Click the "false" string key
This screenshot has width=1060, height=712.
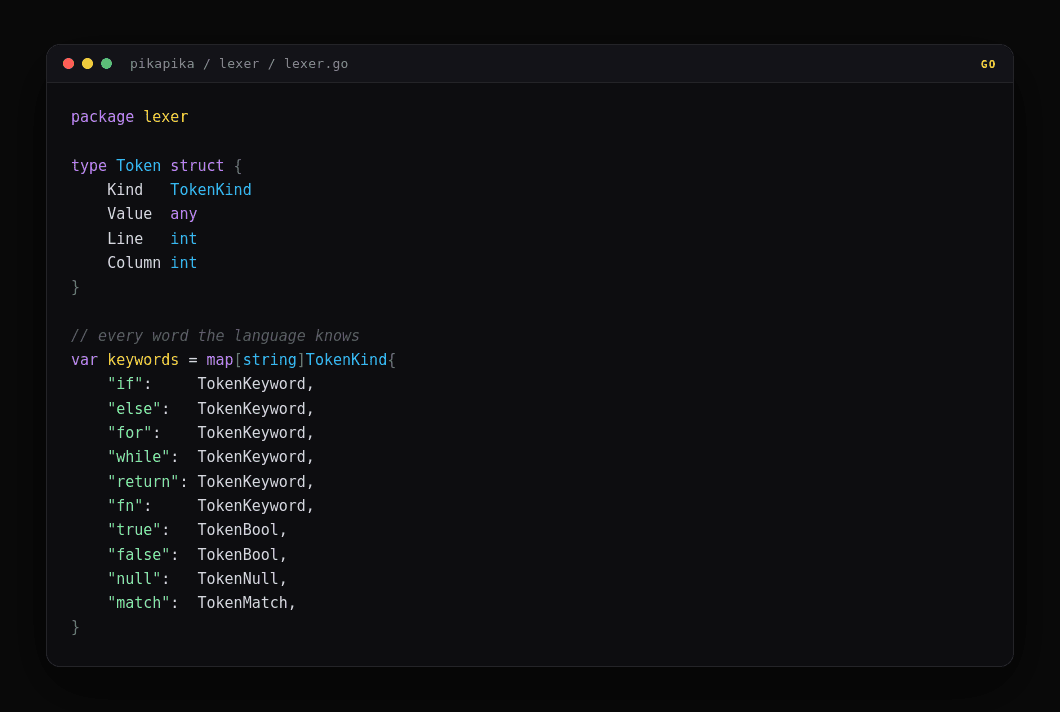(x=139, y=554)
